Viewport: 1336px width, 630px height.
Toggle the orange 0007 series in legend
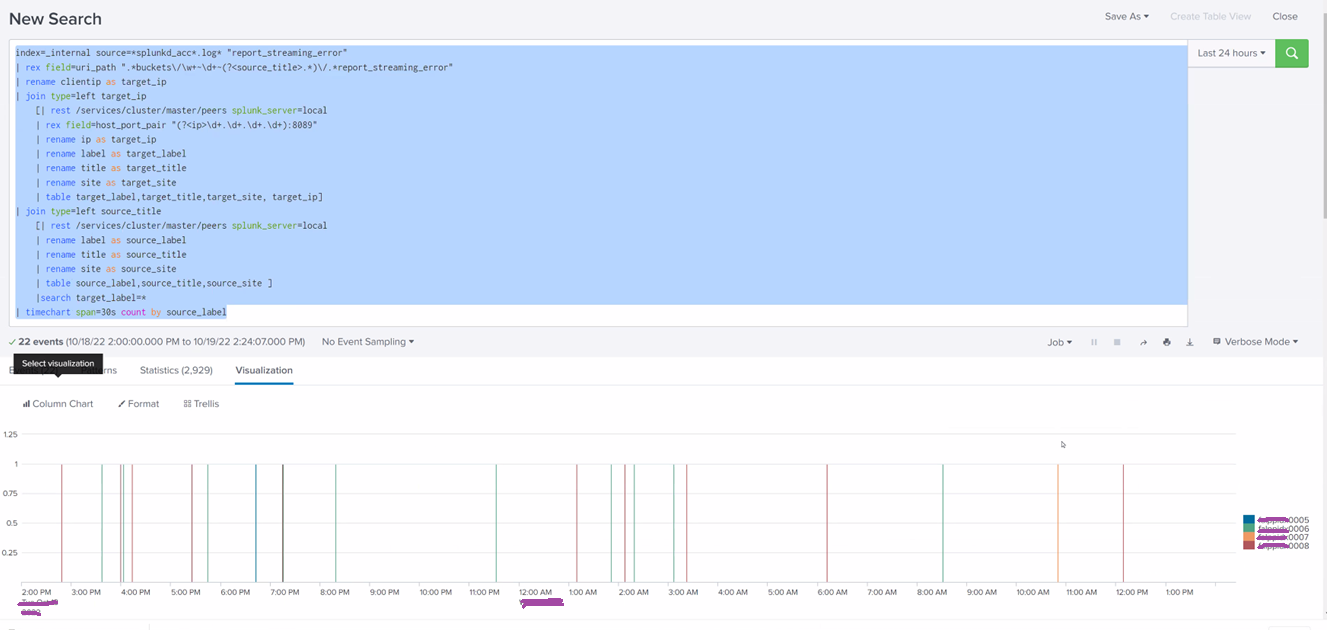point(1249,537)
